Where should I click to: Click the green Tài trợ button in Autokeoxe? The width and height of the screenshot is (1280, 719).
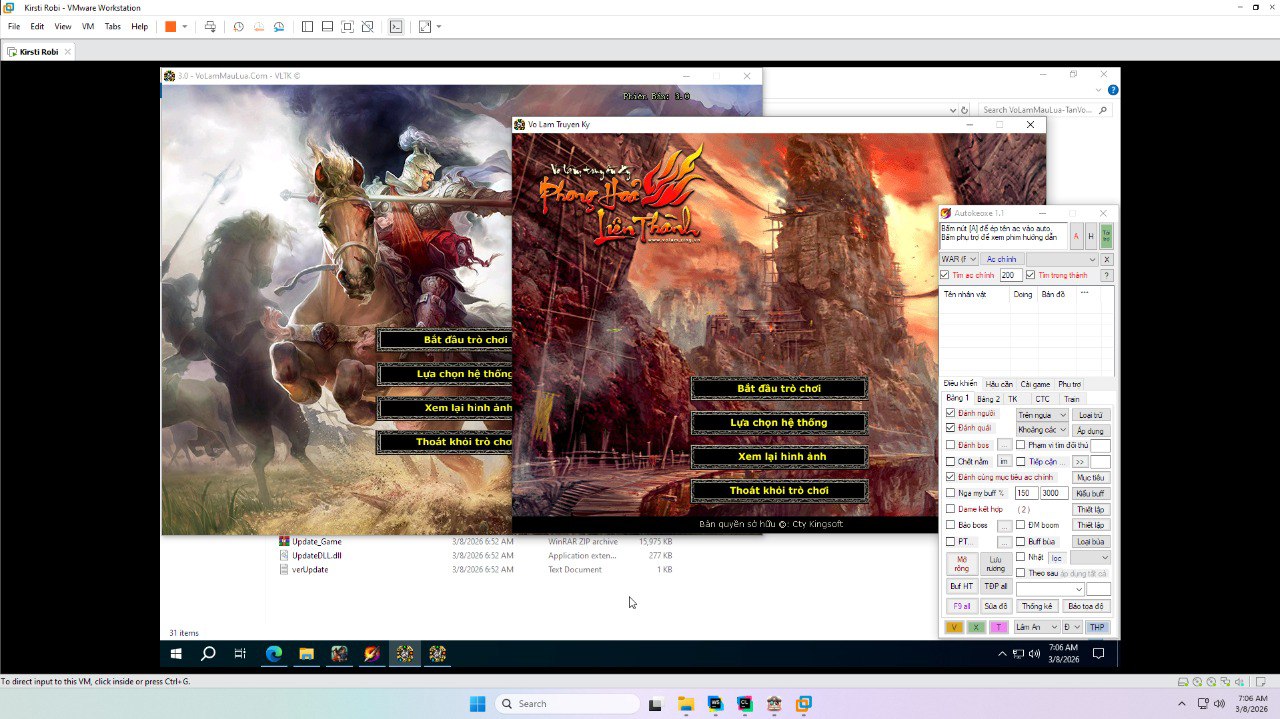(1106, 236)
